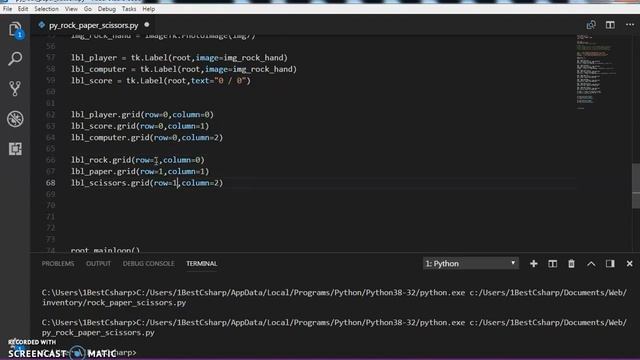Click the unsaved dot on file tab
The width and height of the screenshot is (640, 360).
coord(147,25)
